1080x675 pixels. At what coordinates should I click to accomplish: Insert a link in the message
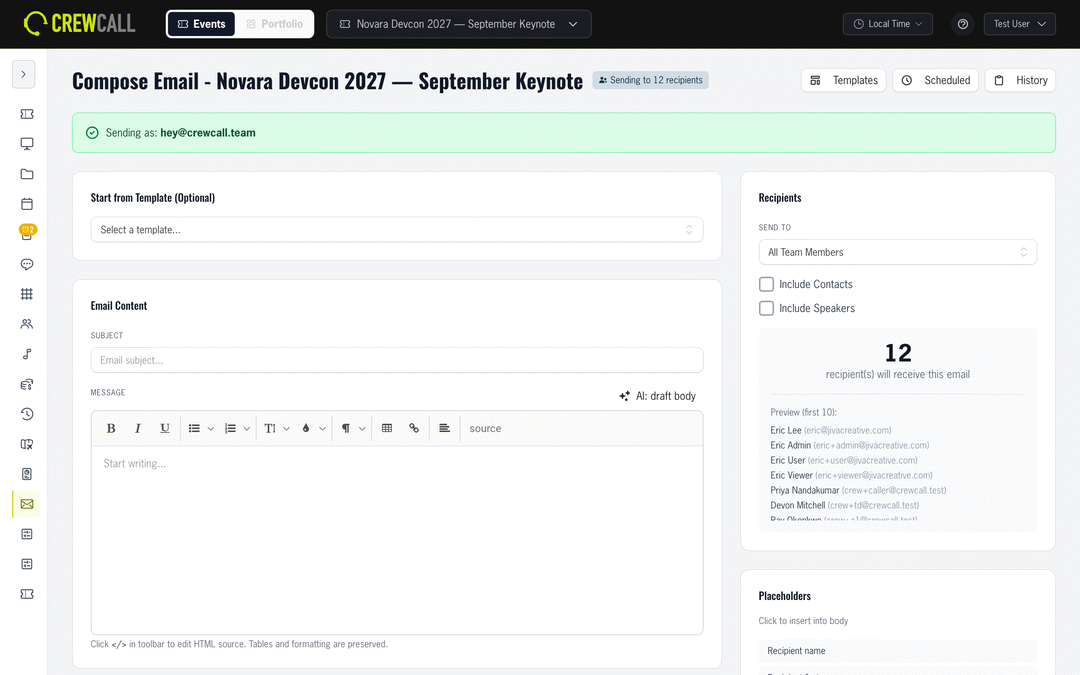[414, 428]
